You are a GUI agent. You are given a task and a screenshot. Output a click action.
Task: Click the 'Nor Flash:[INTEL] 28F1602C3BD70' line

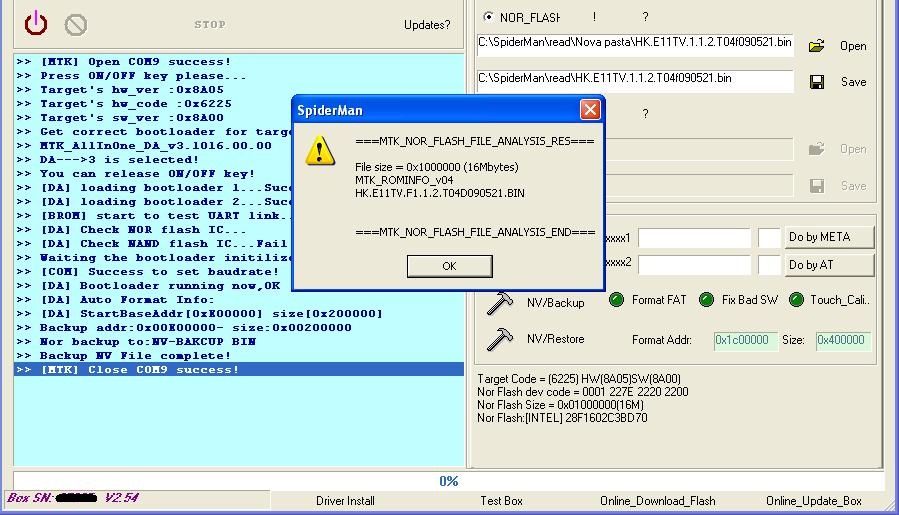(562, 418)
